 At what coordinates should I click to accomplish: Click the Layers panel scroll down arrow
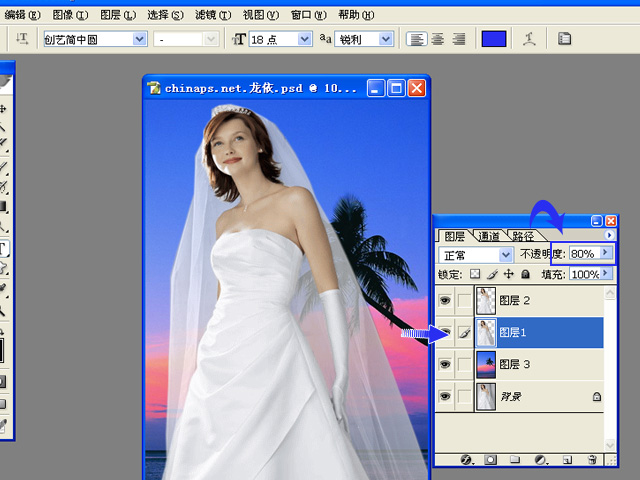(x=610, y=445)
